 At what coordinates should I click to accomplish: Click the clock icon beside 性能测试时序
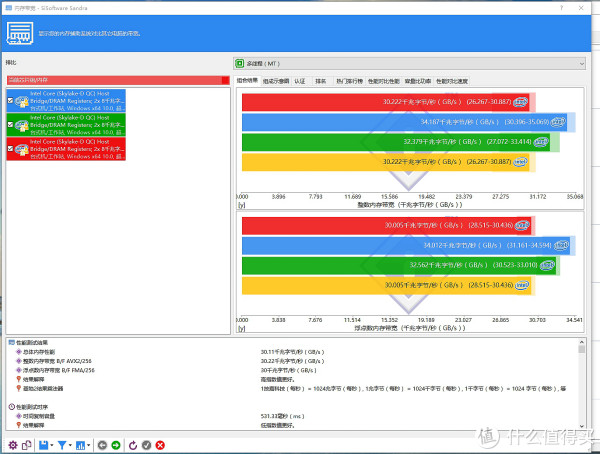pos(11,407)
